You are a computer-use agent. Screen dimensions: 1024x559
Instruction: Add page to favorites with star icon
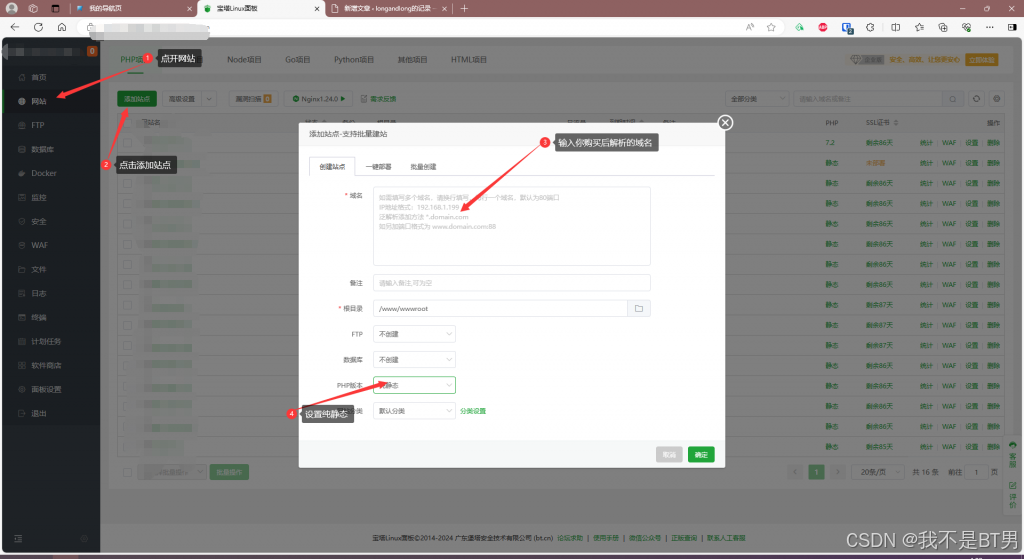point(771,27)
